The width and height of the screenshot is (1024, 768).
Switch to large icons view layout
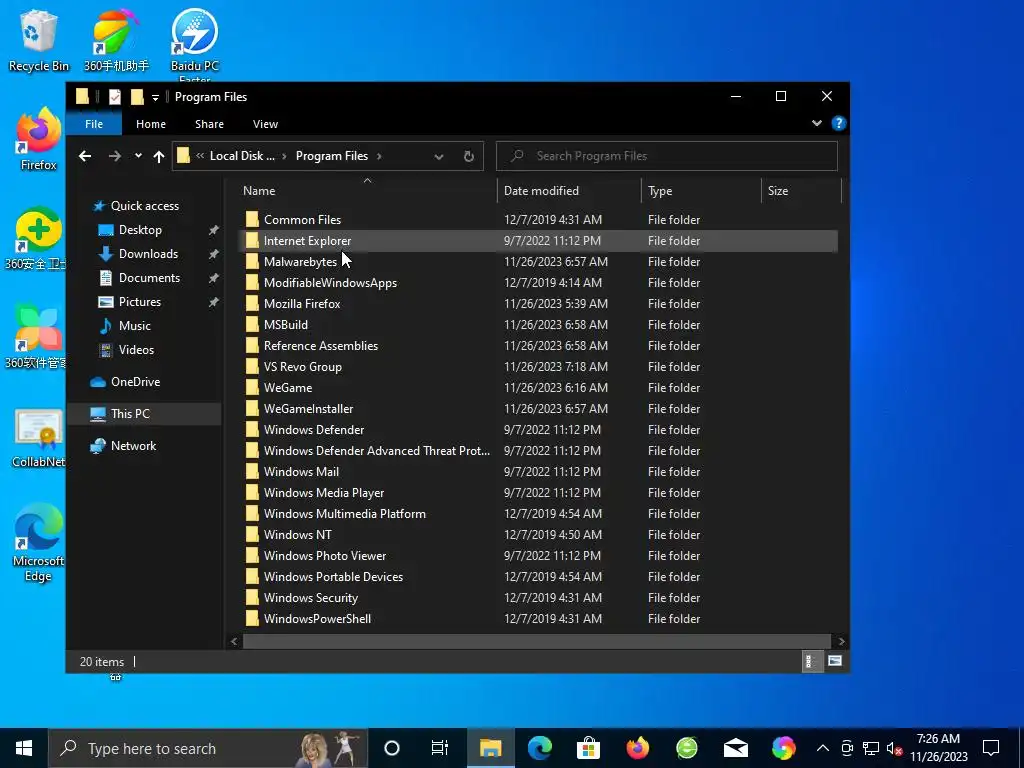tap(835, 661)
